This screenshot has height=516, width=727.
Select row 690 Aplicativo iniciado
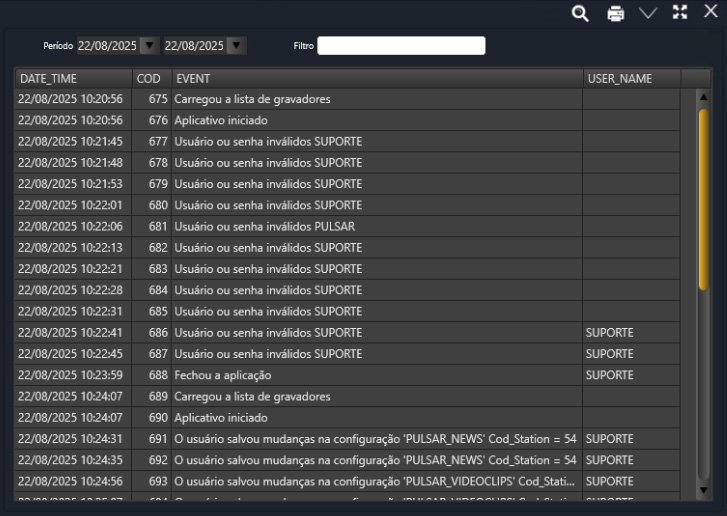point(347,418)
